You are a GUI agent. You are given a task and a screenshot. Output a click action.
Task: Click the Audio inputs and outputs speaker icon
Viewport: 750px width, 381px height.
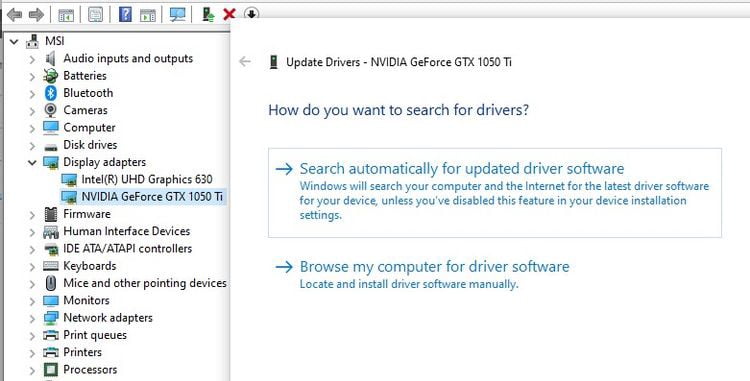[x=51, y=59]
